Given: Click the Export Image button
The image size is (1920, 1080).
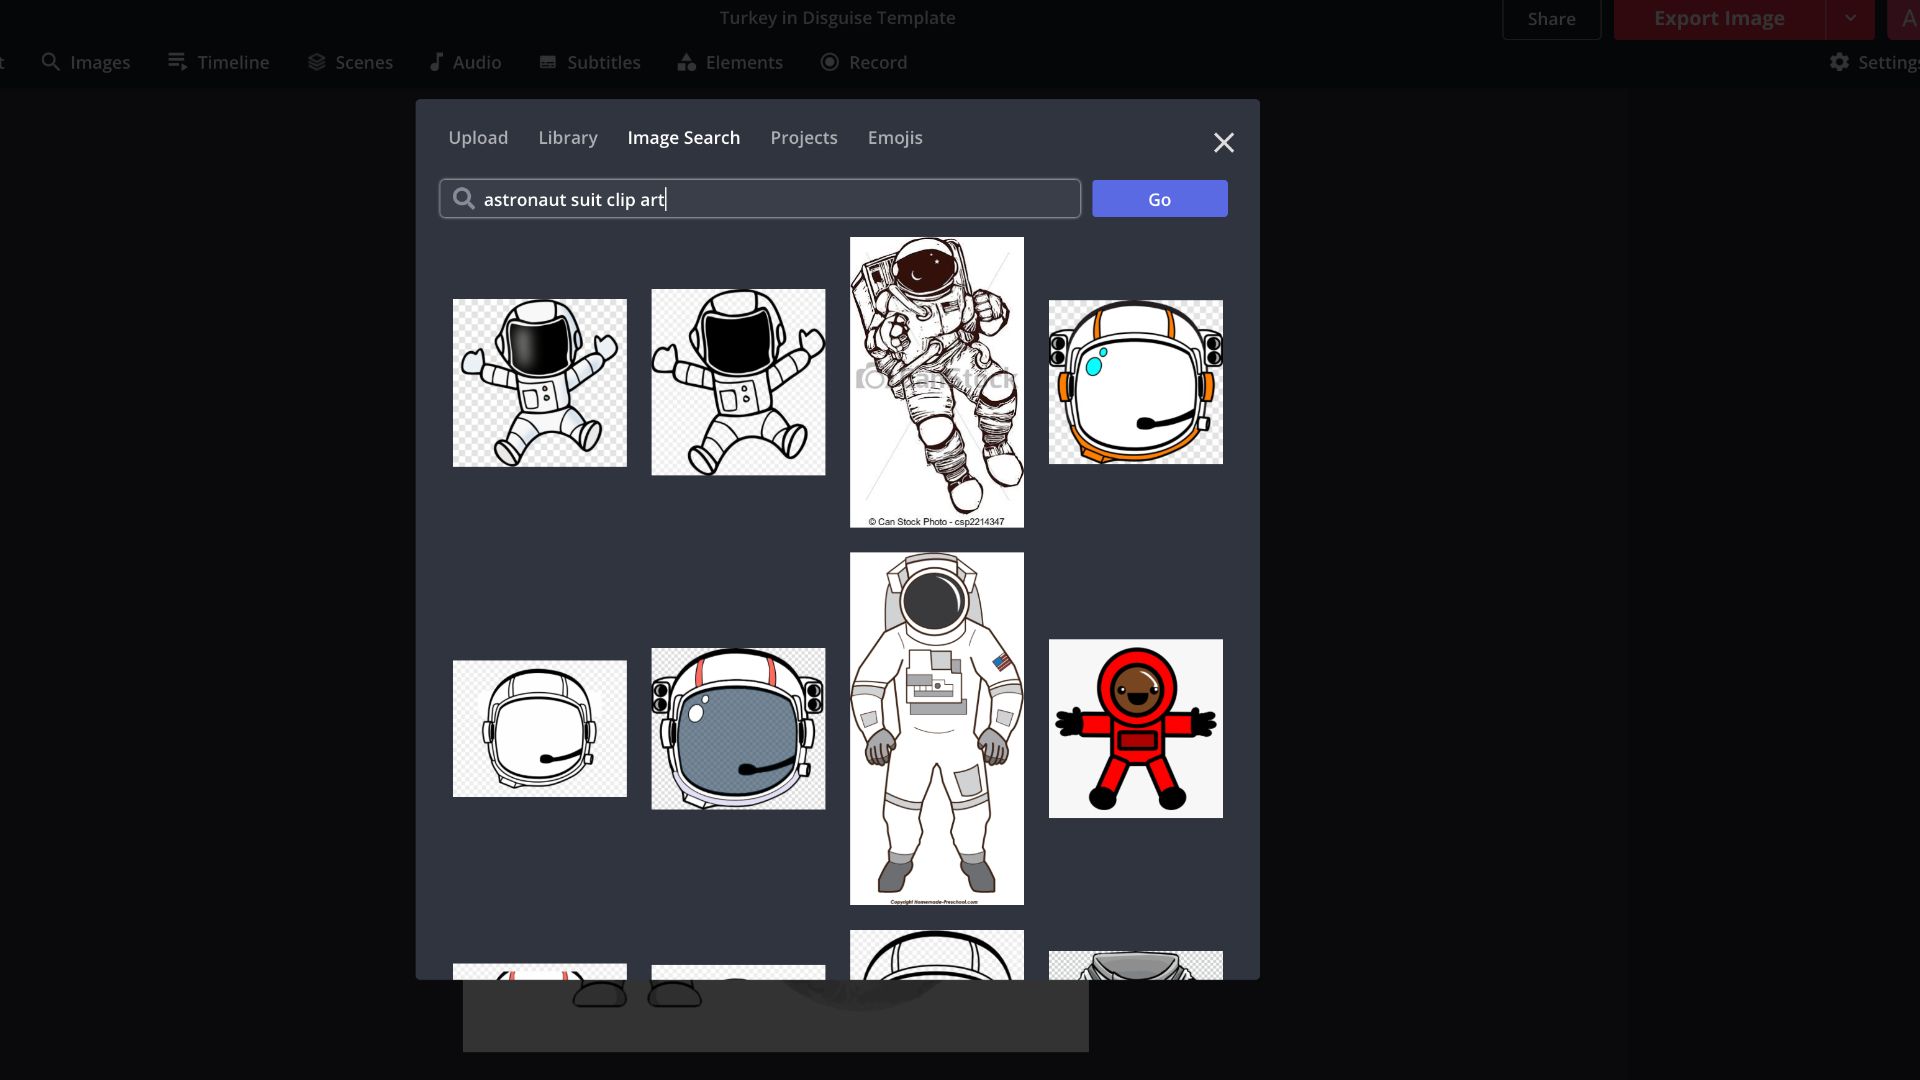Looking at the screenshot, I should (x=1718, y=19).
